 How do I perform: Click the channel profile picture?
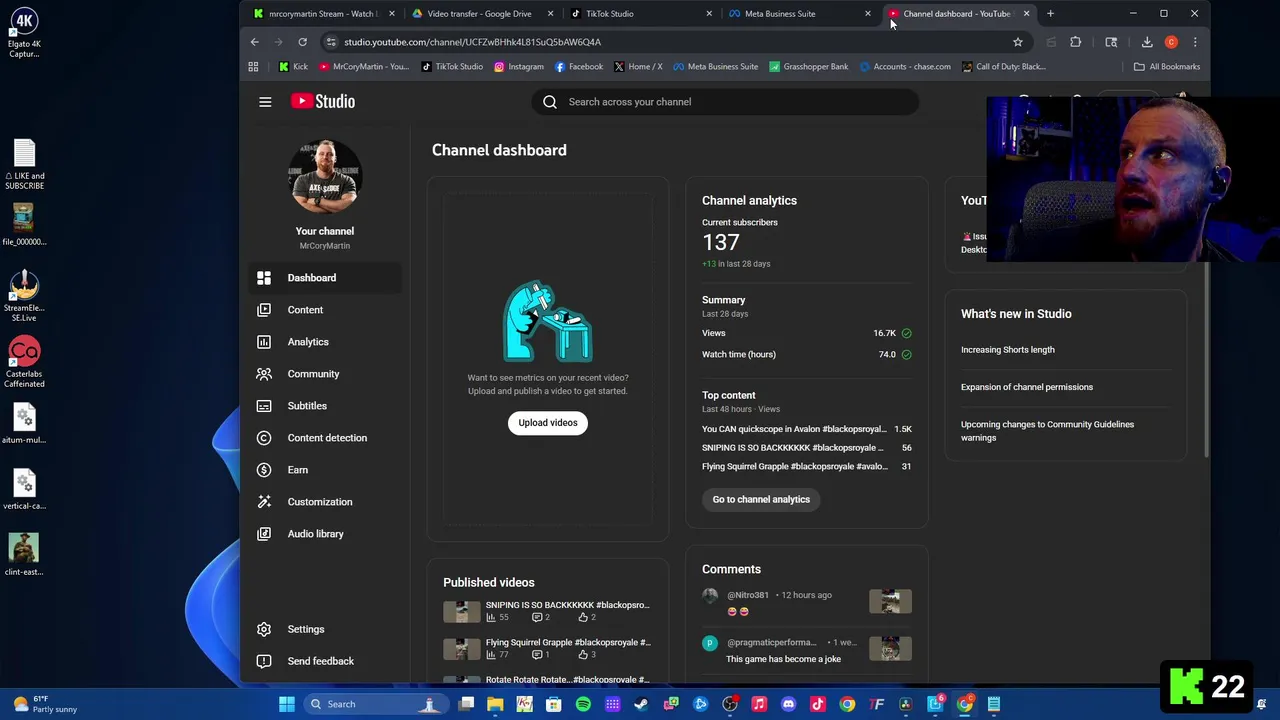(325, 177)
